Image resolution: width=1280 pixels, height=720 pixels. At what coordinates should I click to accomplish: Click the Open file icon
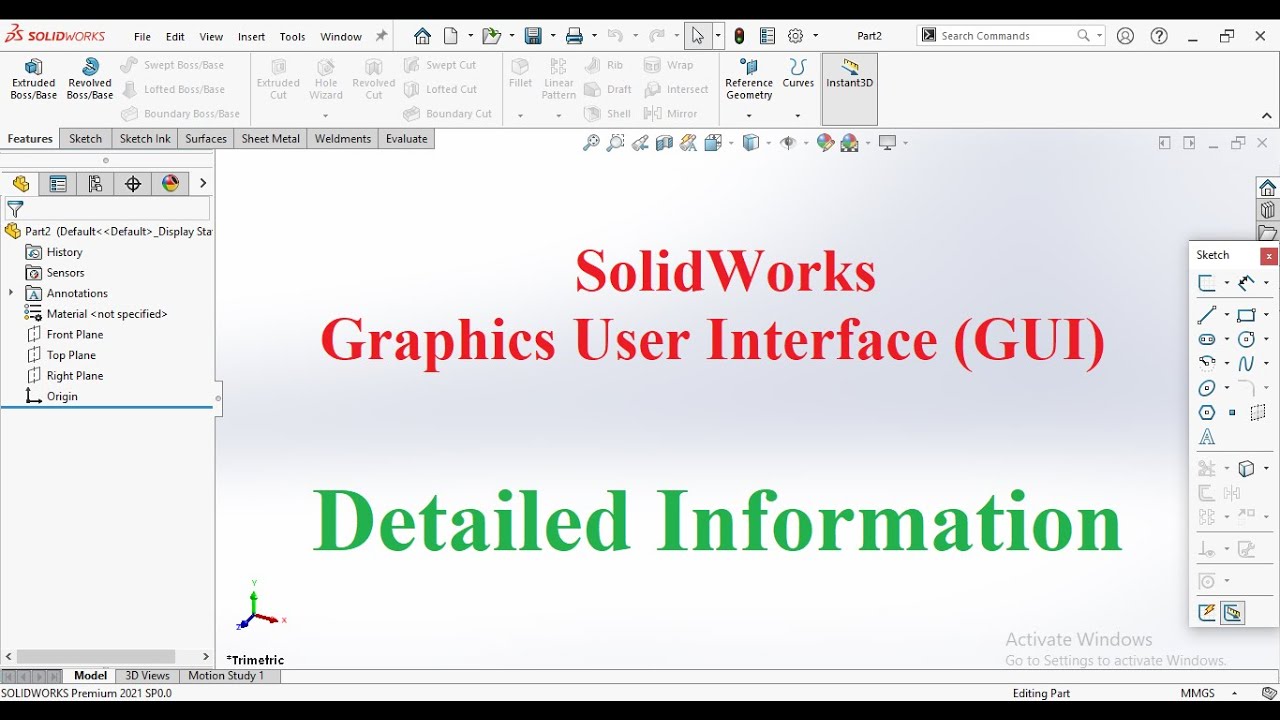coord(491,36)
